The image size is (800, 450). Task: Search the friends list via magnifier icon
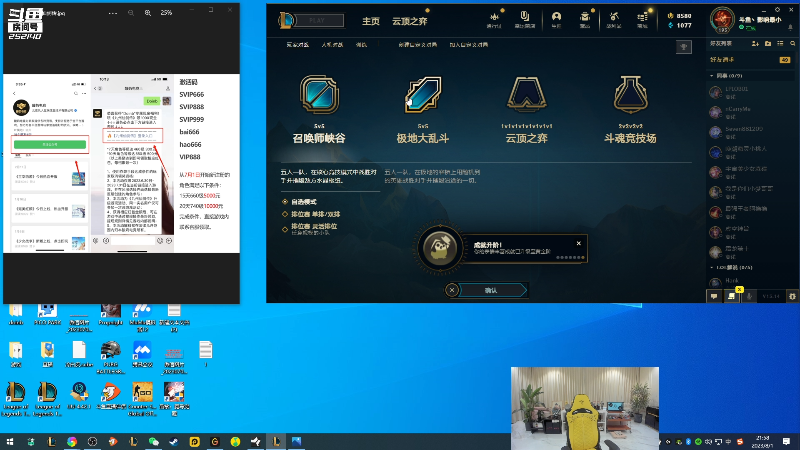tap(792, 44)
